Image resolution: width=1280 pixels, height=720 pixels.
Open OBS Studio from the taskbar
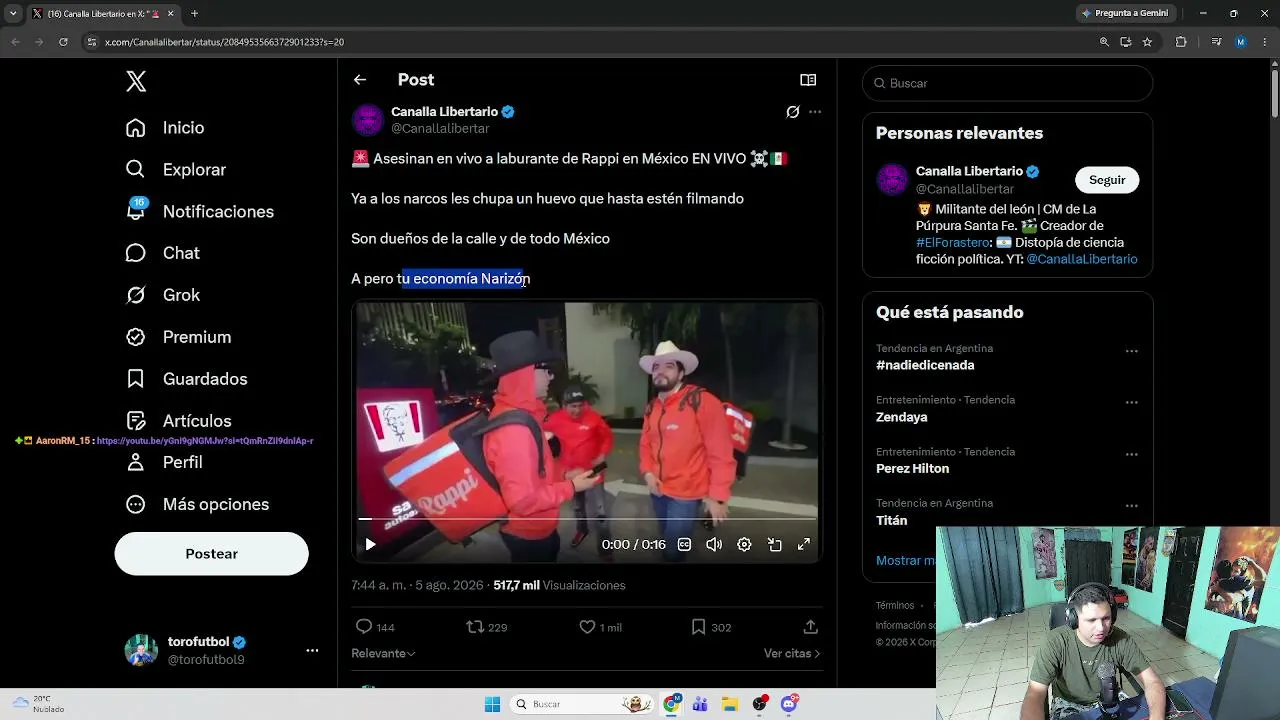point(760,704)
